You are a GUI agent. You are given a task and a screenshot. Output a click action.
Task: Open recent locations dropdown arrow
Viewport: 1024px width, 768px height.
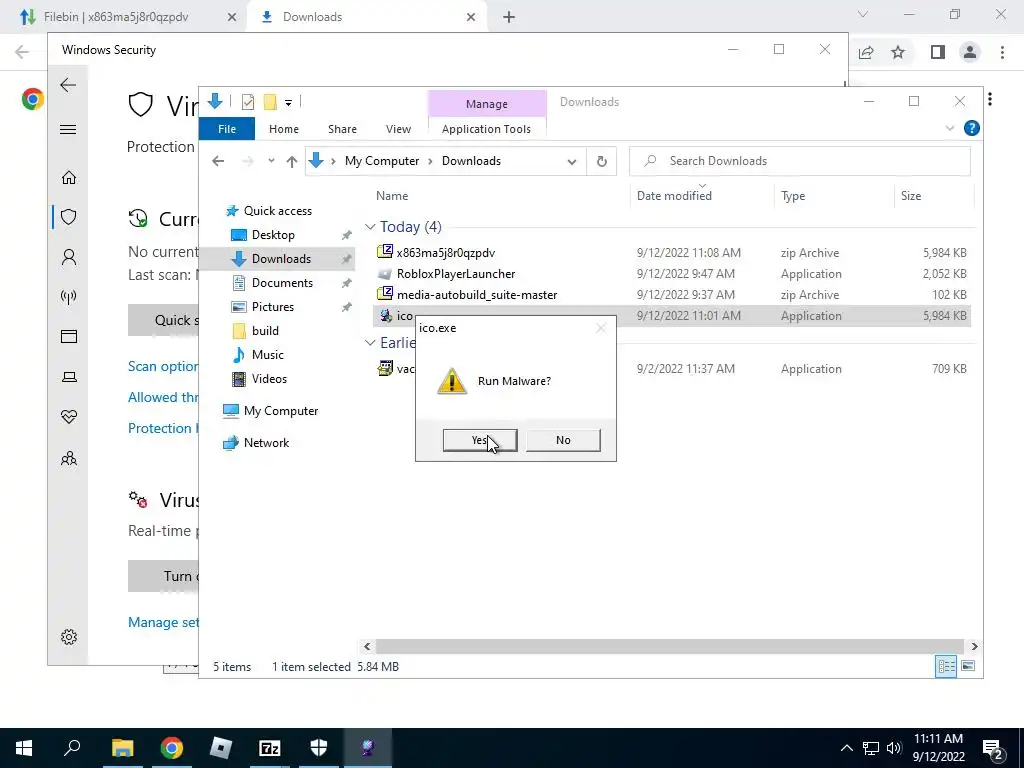point(271,161)
